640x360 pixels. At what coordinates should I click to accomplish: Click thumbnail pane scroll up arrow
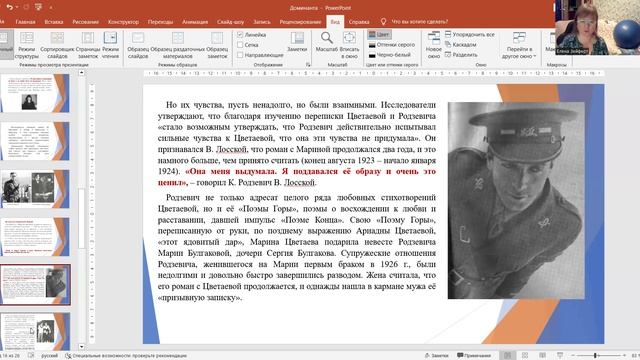pos(82,73)
